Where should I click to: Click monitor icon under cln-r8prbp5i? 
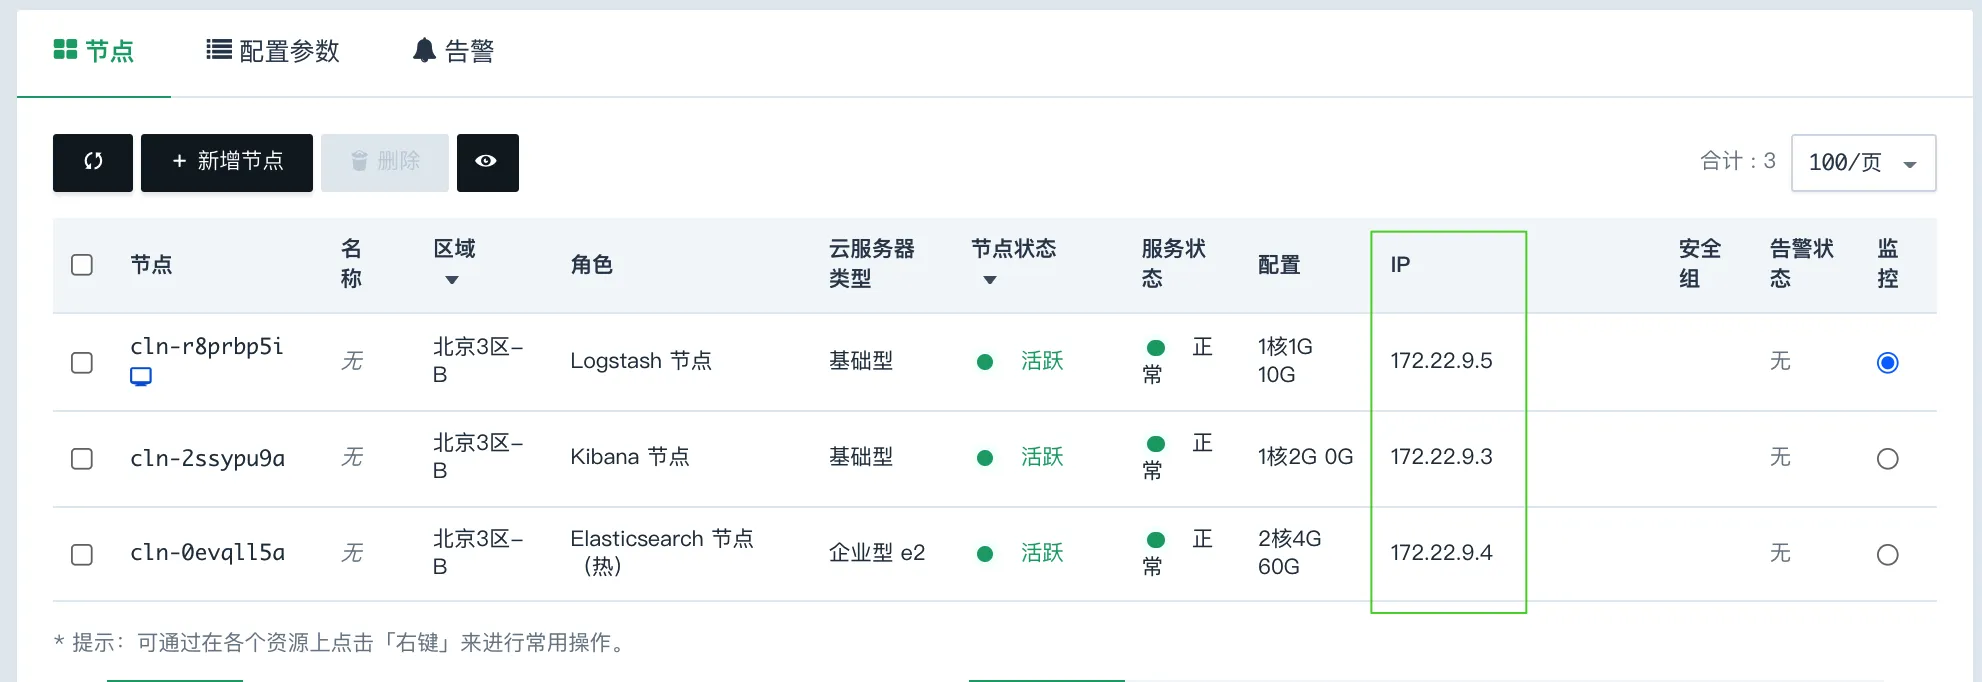[141, 377]
